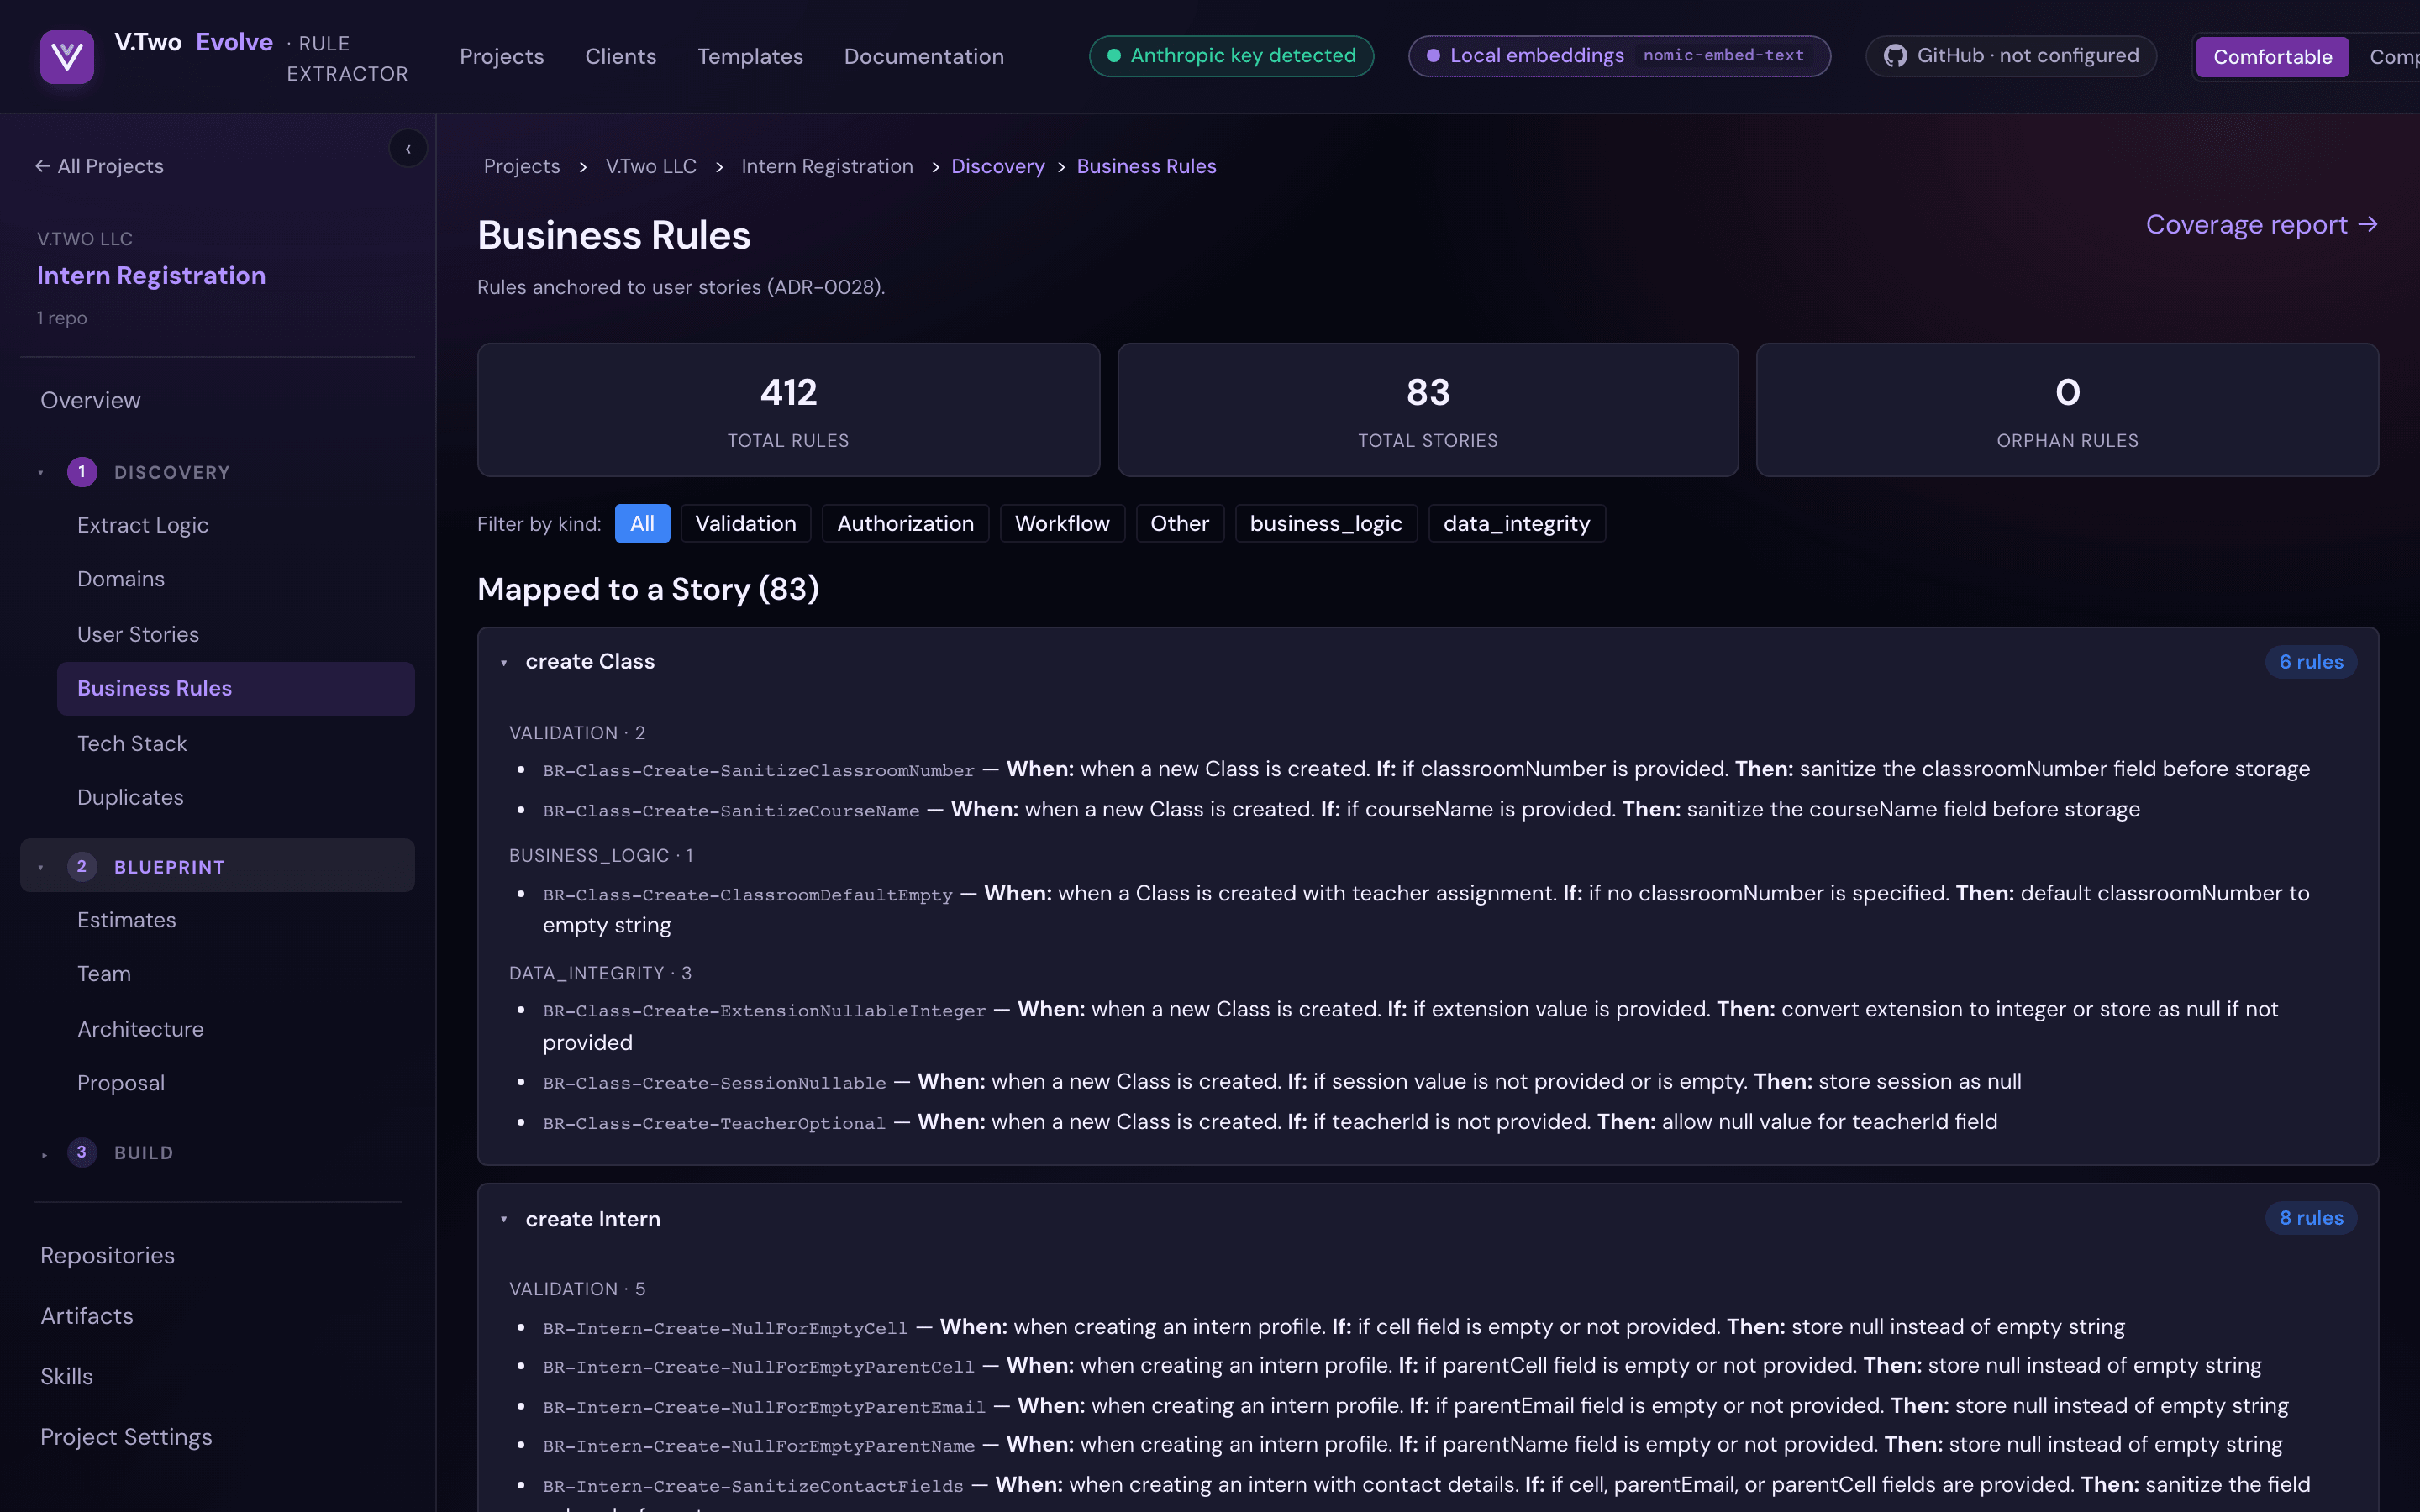Image resolution: width=2420 pixels, height=1512 pixels.
Task: Click the Blueprint step 2 badge
Action: pos(82,866)
